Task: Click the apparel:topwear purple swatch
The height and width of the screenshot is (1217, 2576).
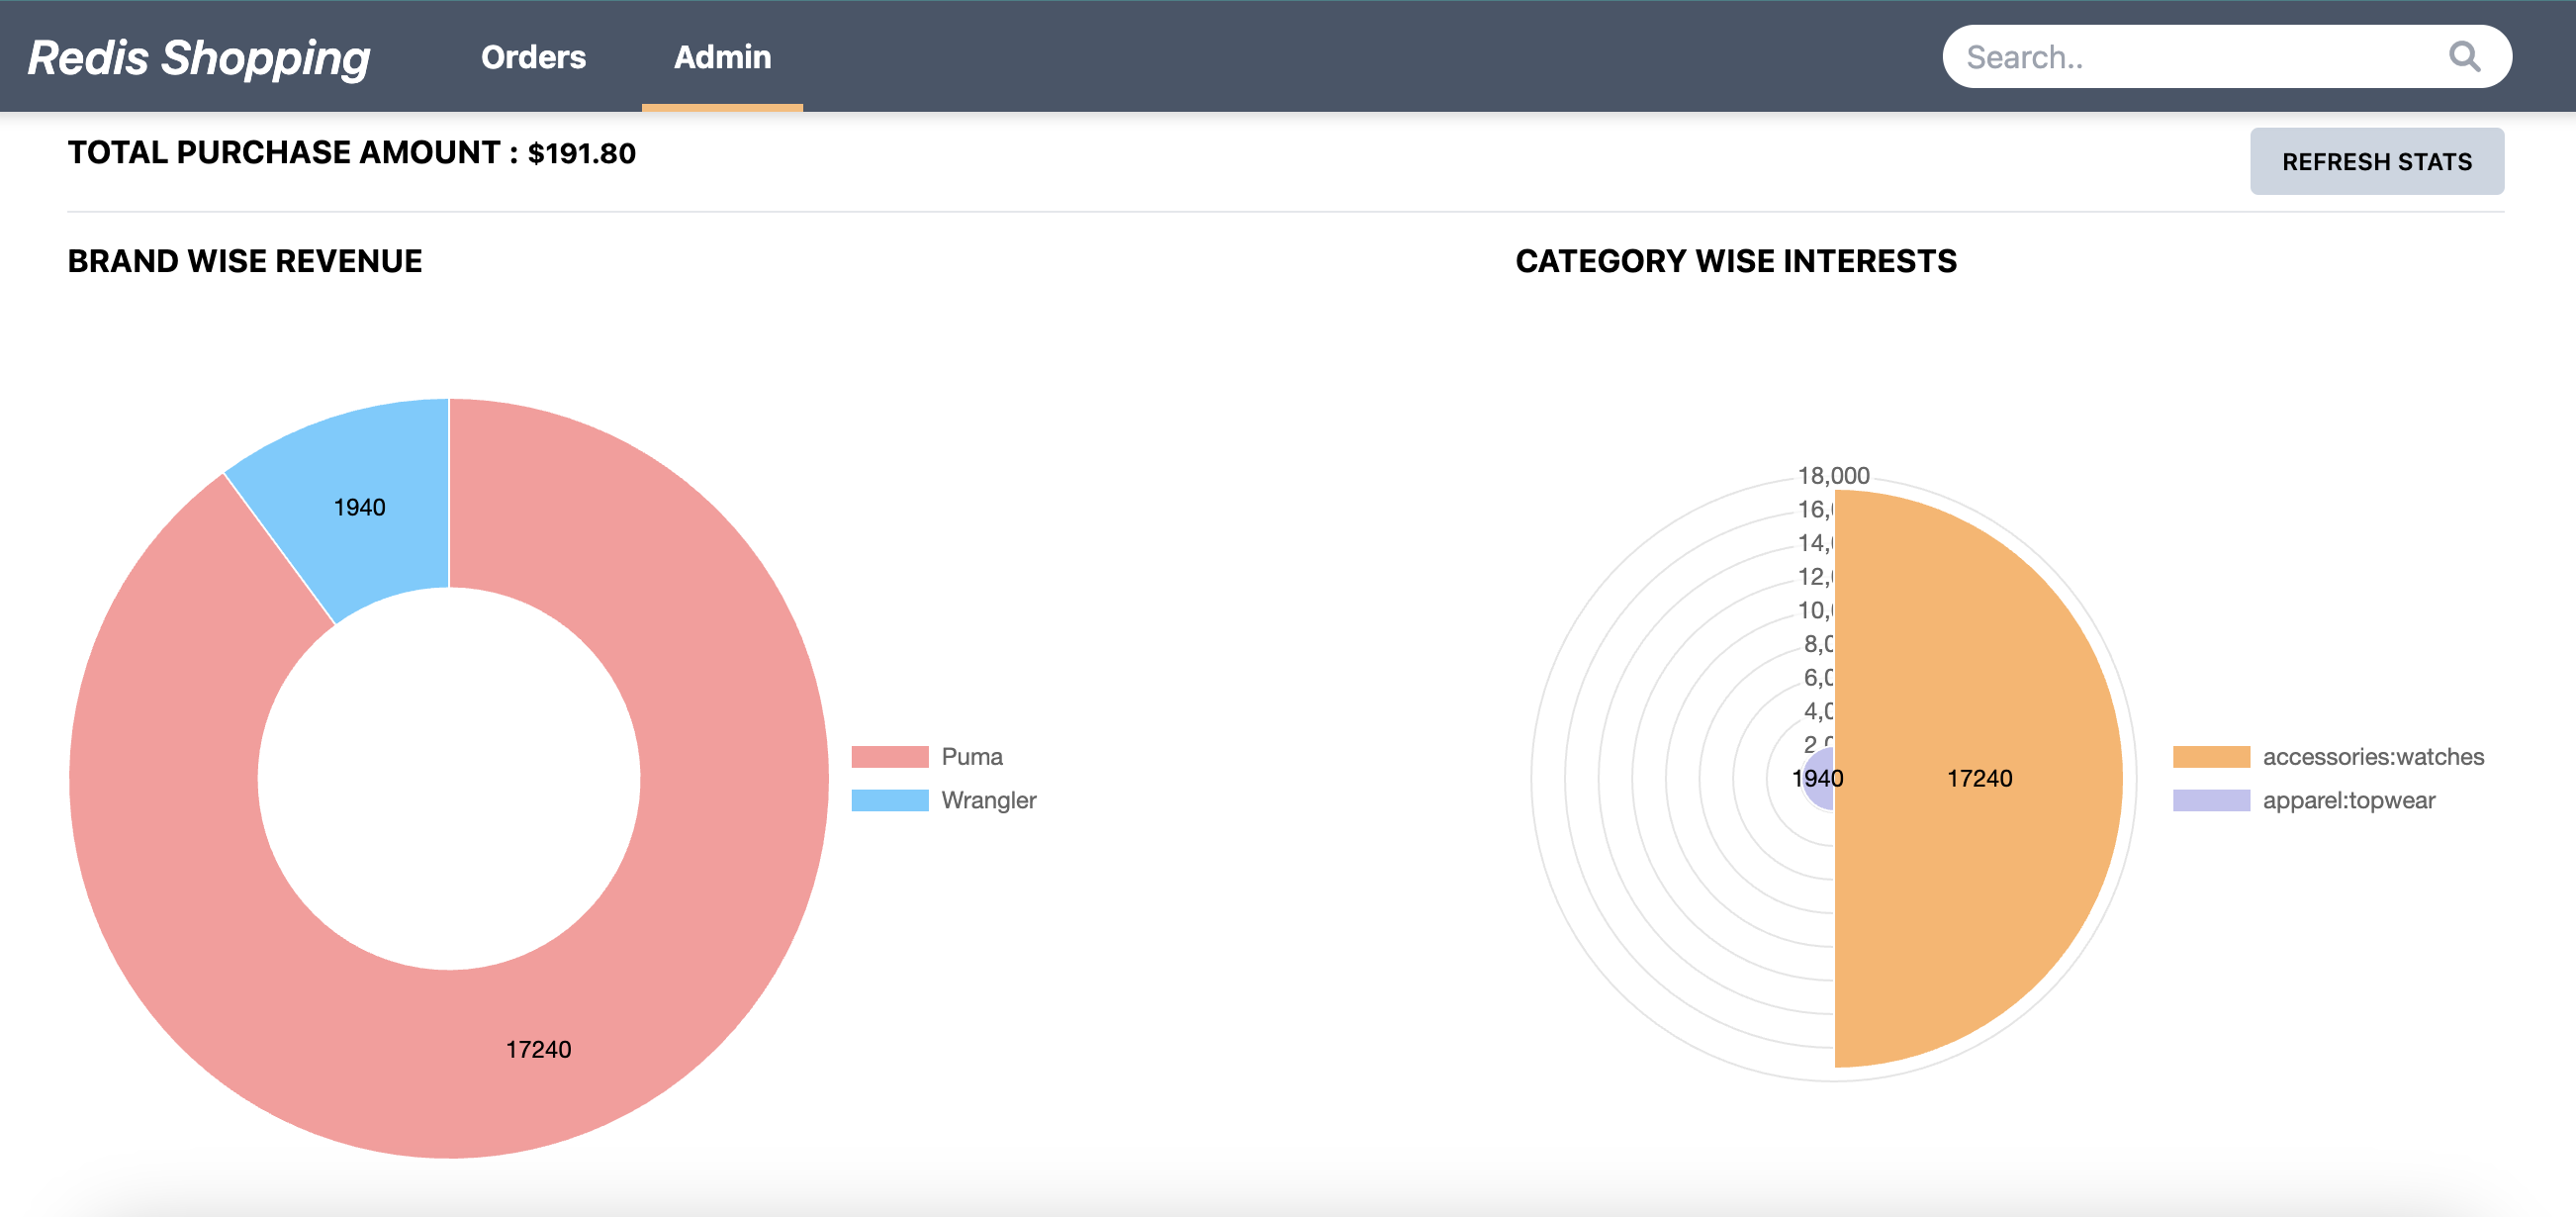Action: point(2210,801)
